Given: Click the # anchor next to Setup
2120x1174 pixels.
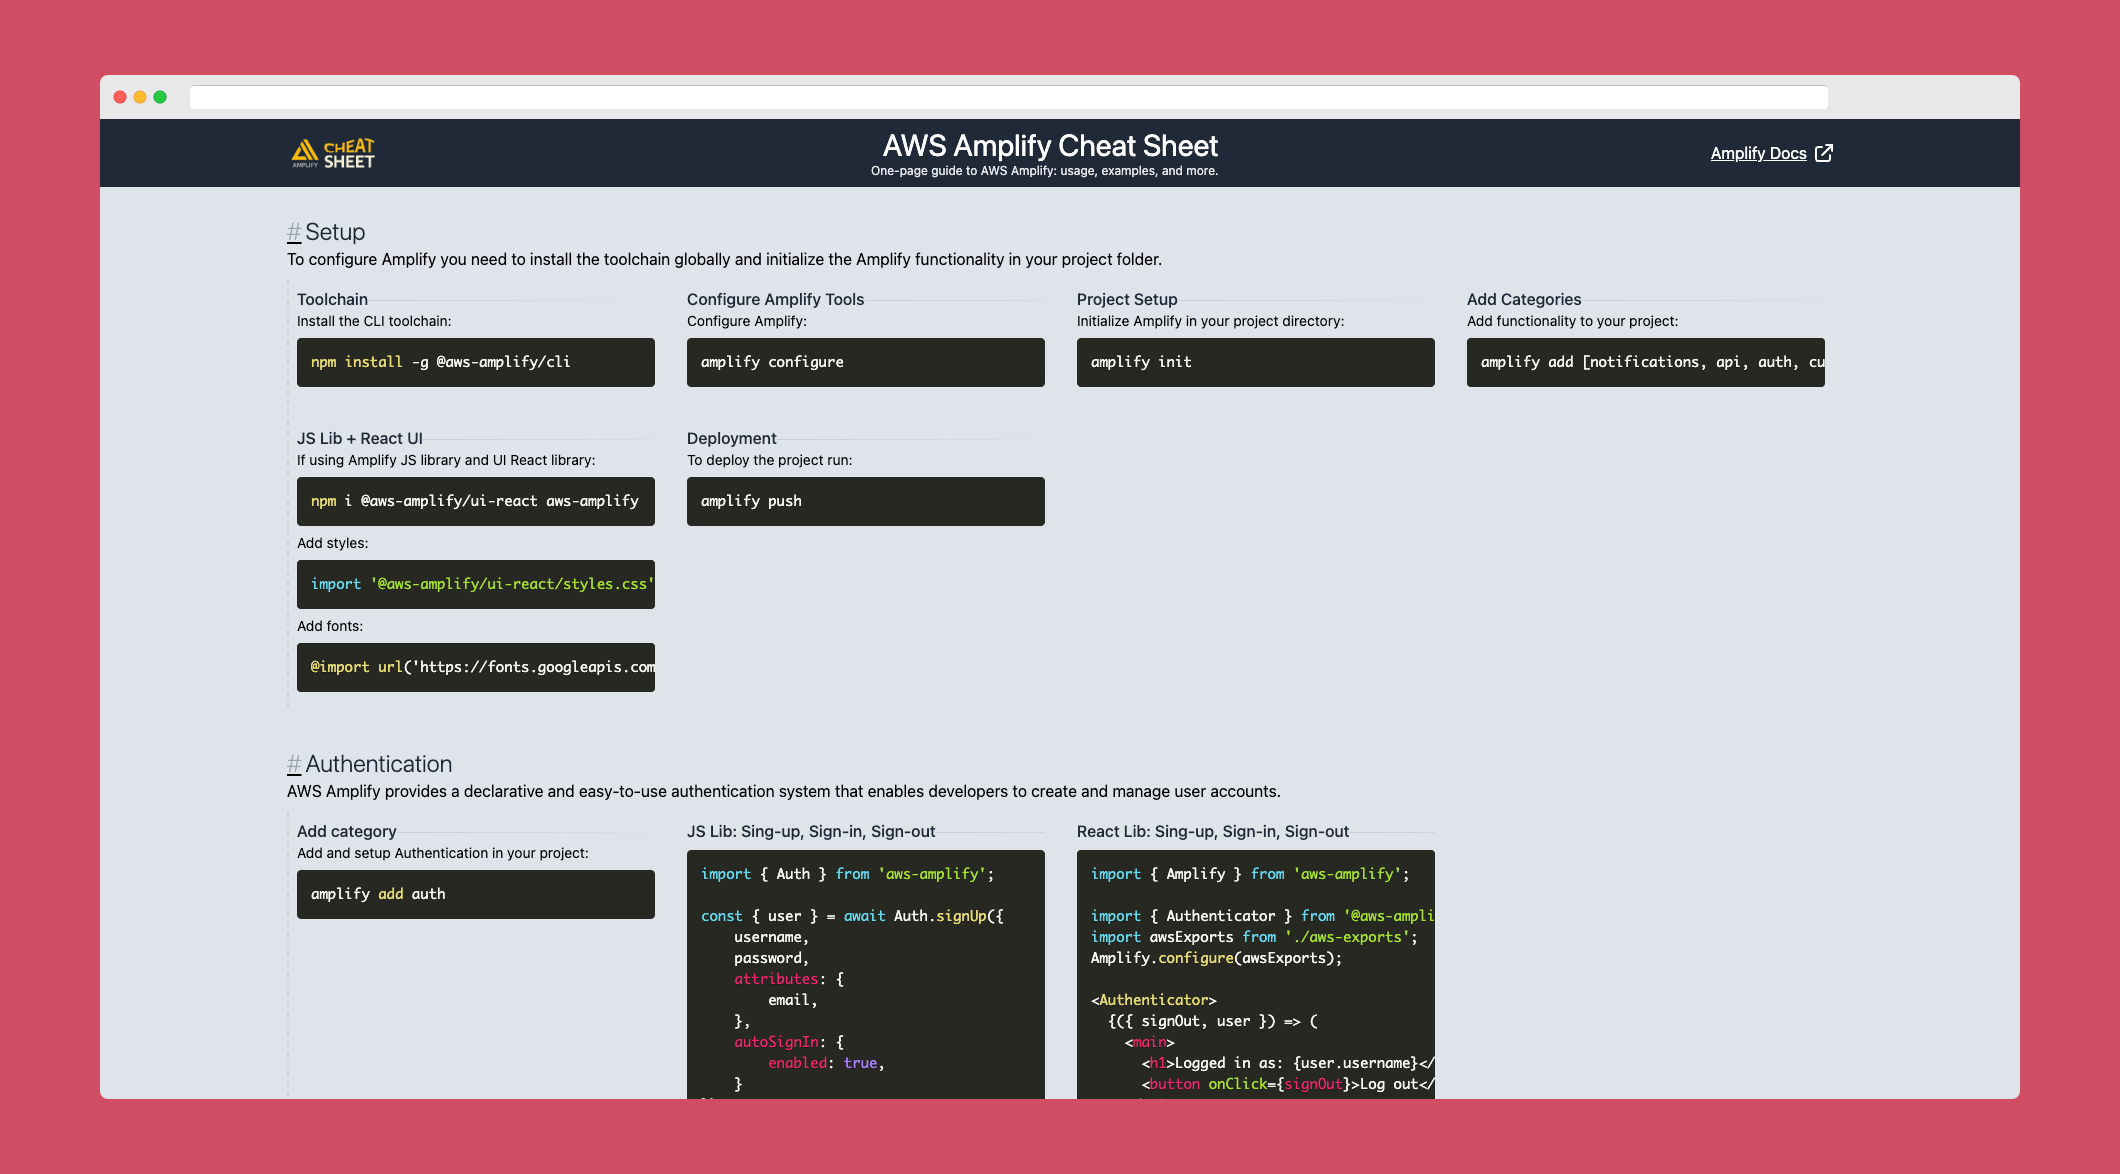Looking at the screenshot, I should click(294, 232).
